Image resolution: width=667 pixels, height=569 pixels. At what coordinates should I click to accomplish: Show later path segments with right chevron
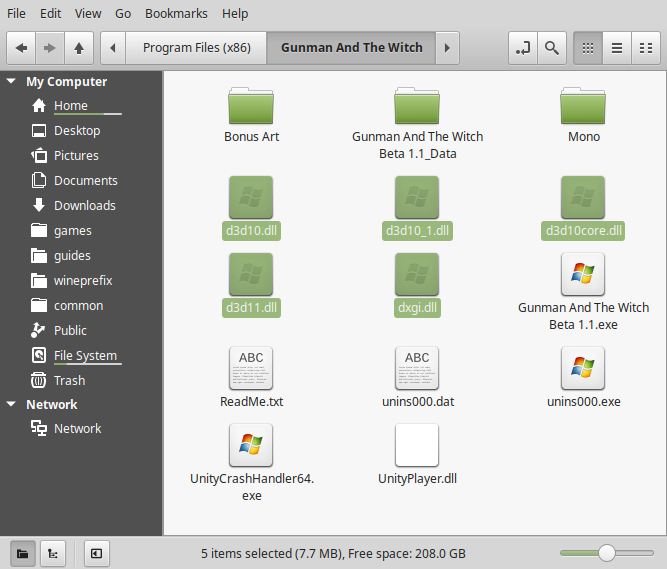[x=447, y=48]
